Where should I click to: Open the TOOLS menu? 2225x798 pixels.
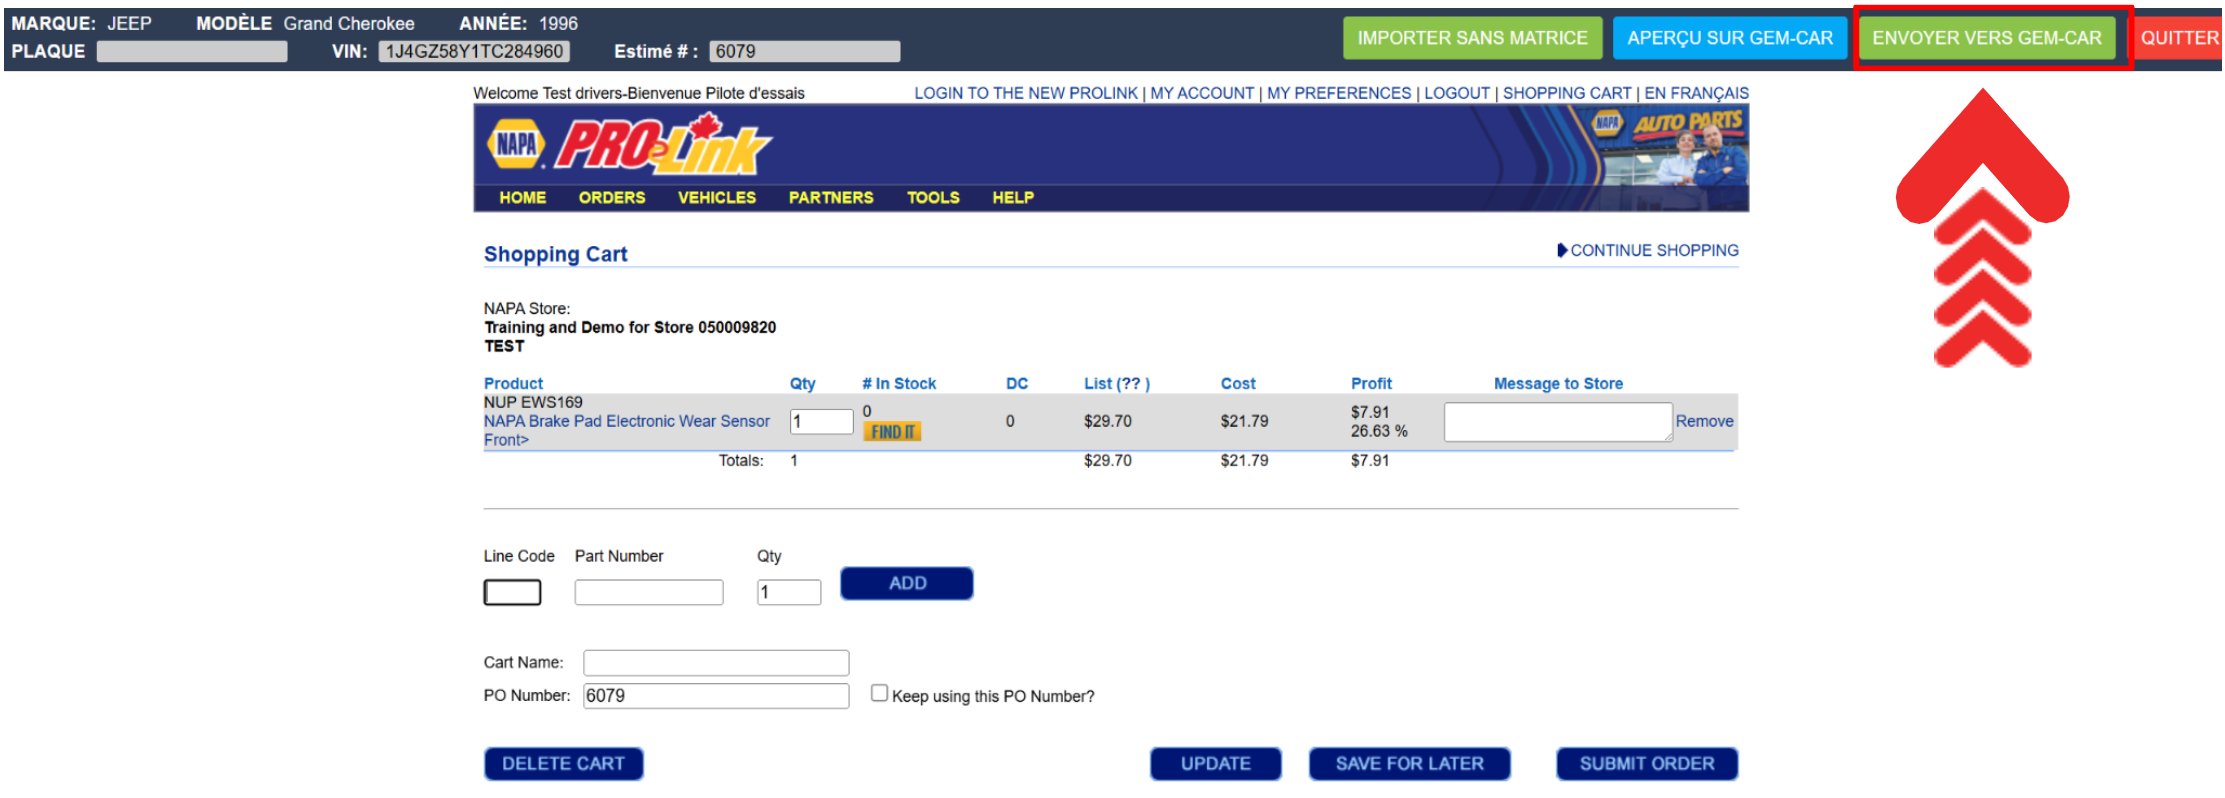point(932,198)
